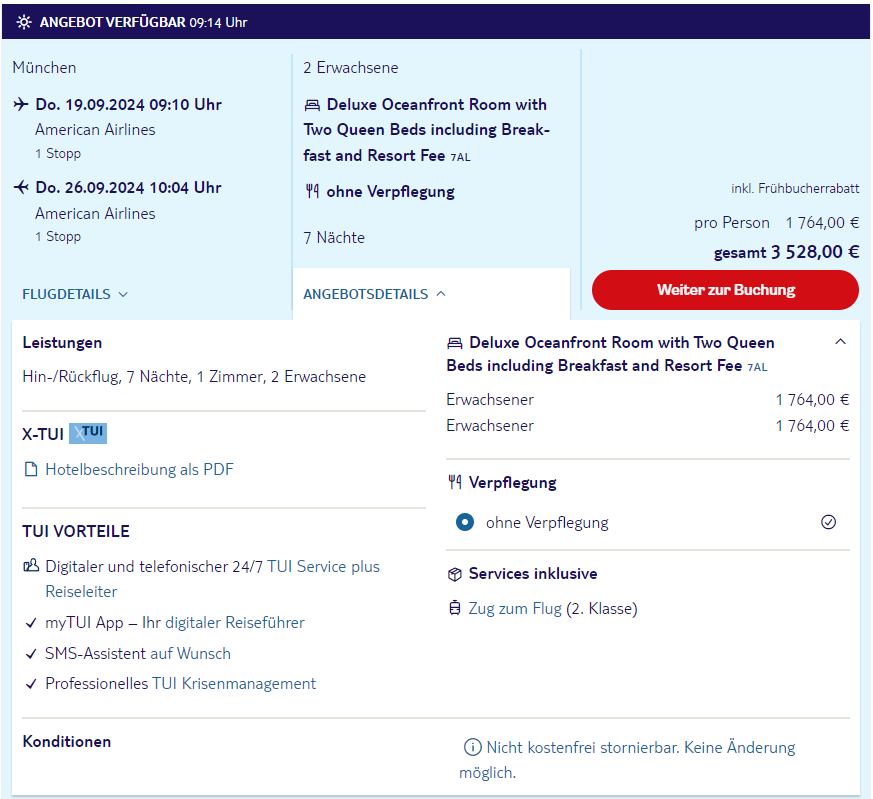
Task: Click the return flight airplane icon
Action: click(21, 187)
